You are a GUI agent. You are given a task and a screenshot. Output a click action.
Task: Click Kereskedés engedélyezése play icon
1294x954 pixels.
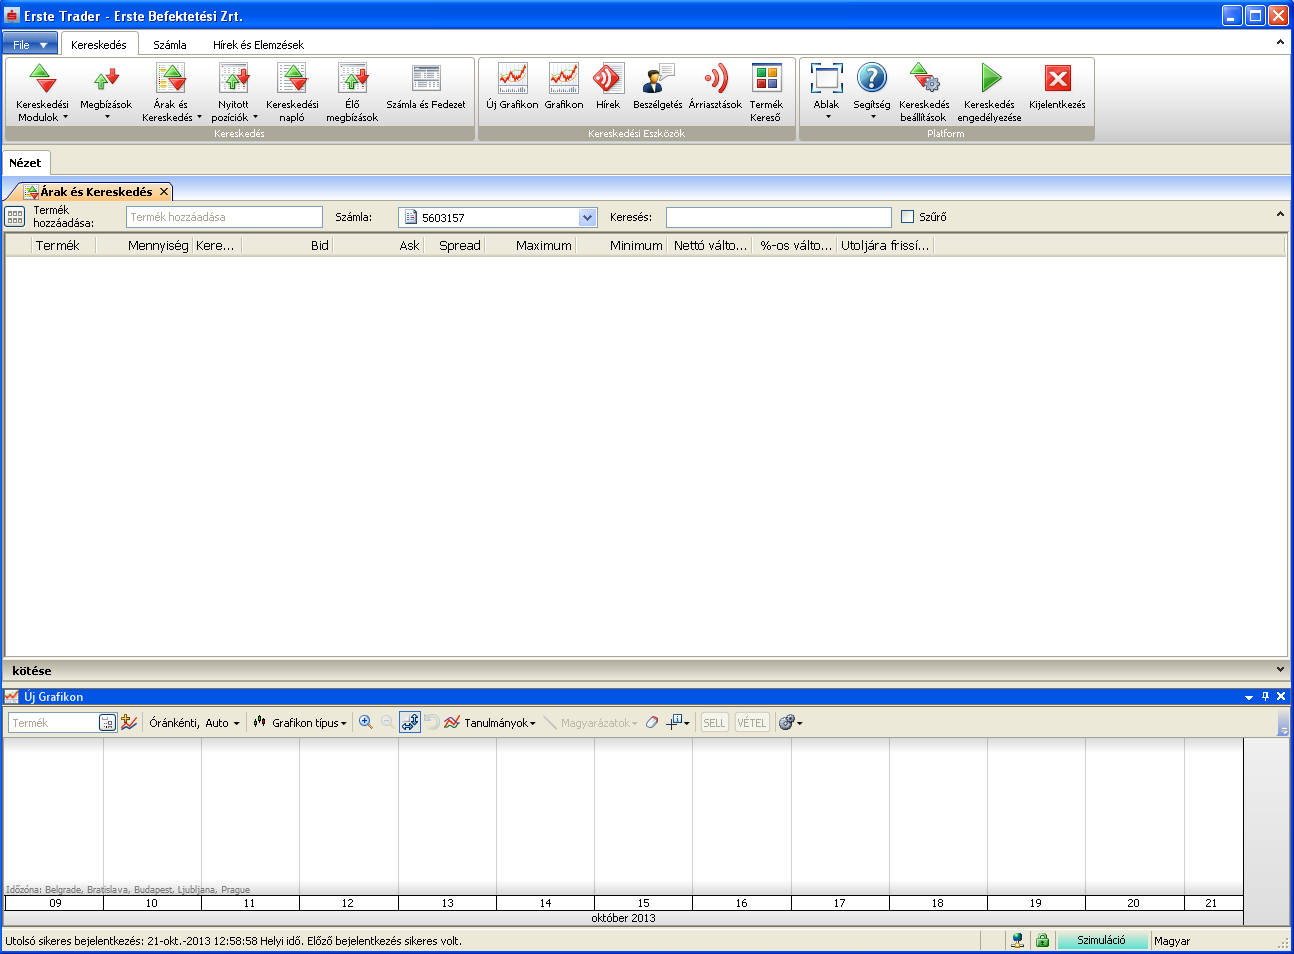point(990,78)
